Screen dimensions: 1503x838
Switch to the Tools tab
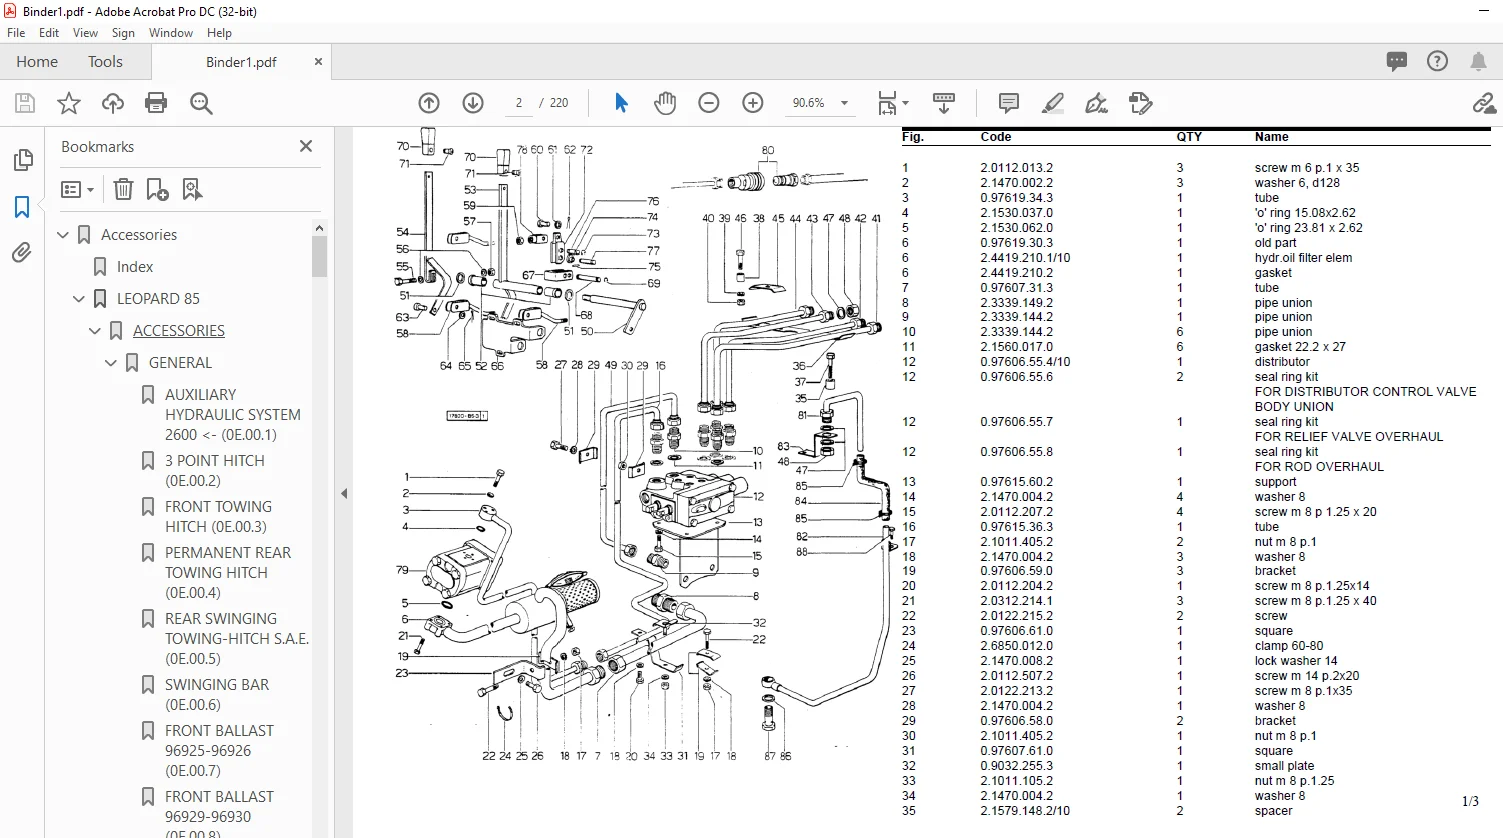[105, 61]
